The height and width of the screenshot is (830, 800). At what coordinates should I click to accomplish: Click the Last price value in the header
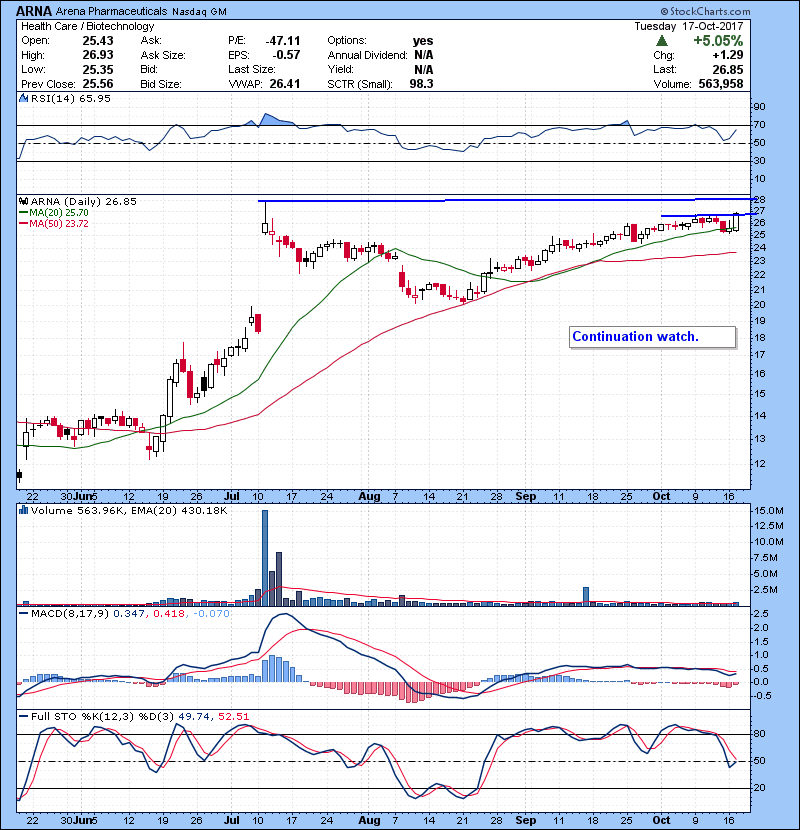pyautogui.click(x=727, y=69)
